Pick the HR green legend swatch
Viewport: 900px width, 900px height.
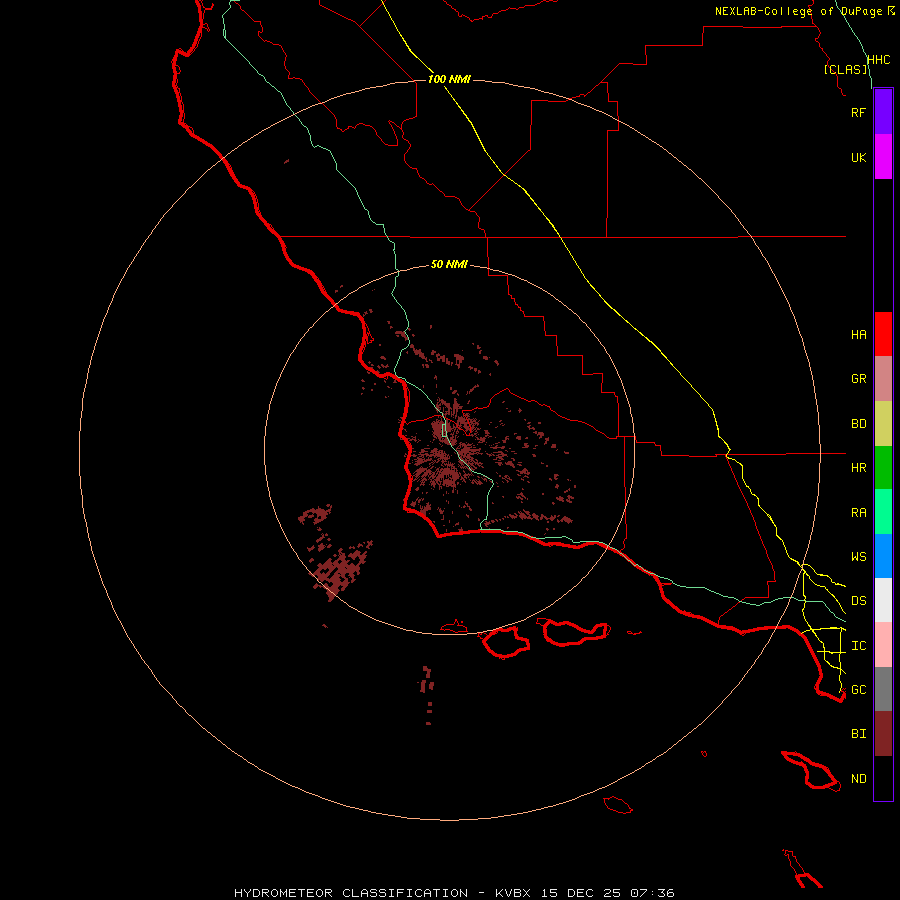coord(883,468)
